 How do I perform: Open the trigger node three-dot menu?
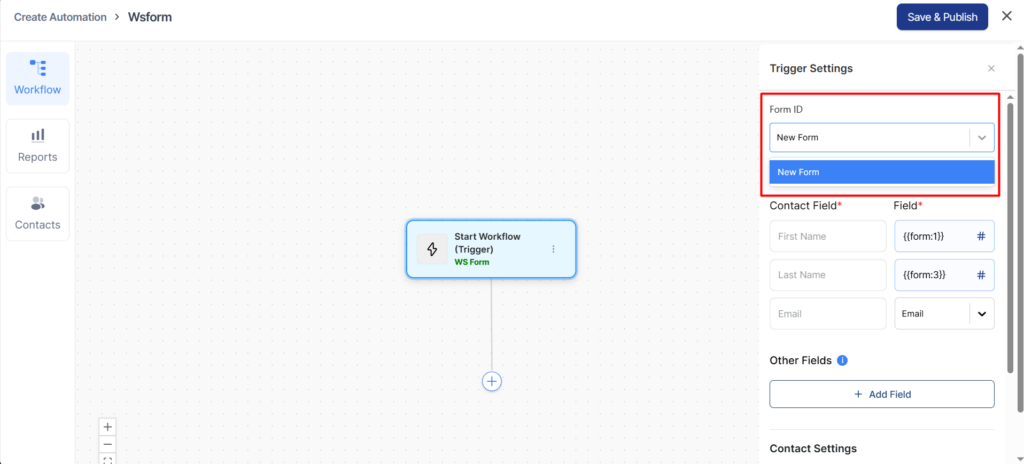[554, 249]
